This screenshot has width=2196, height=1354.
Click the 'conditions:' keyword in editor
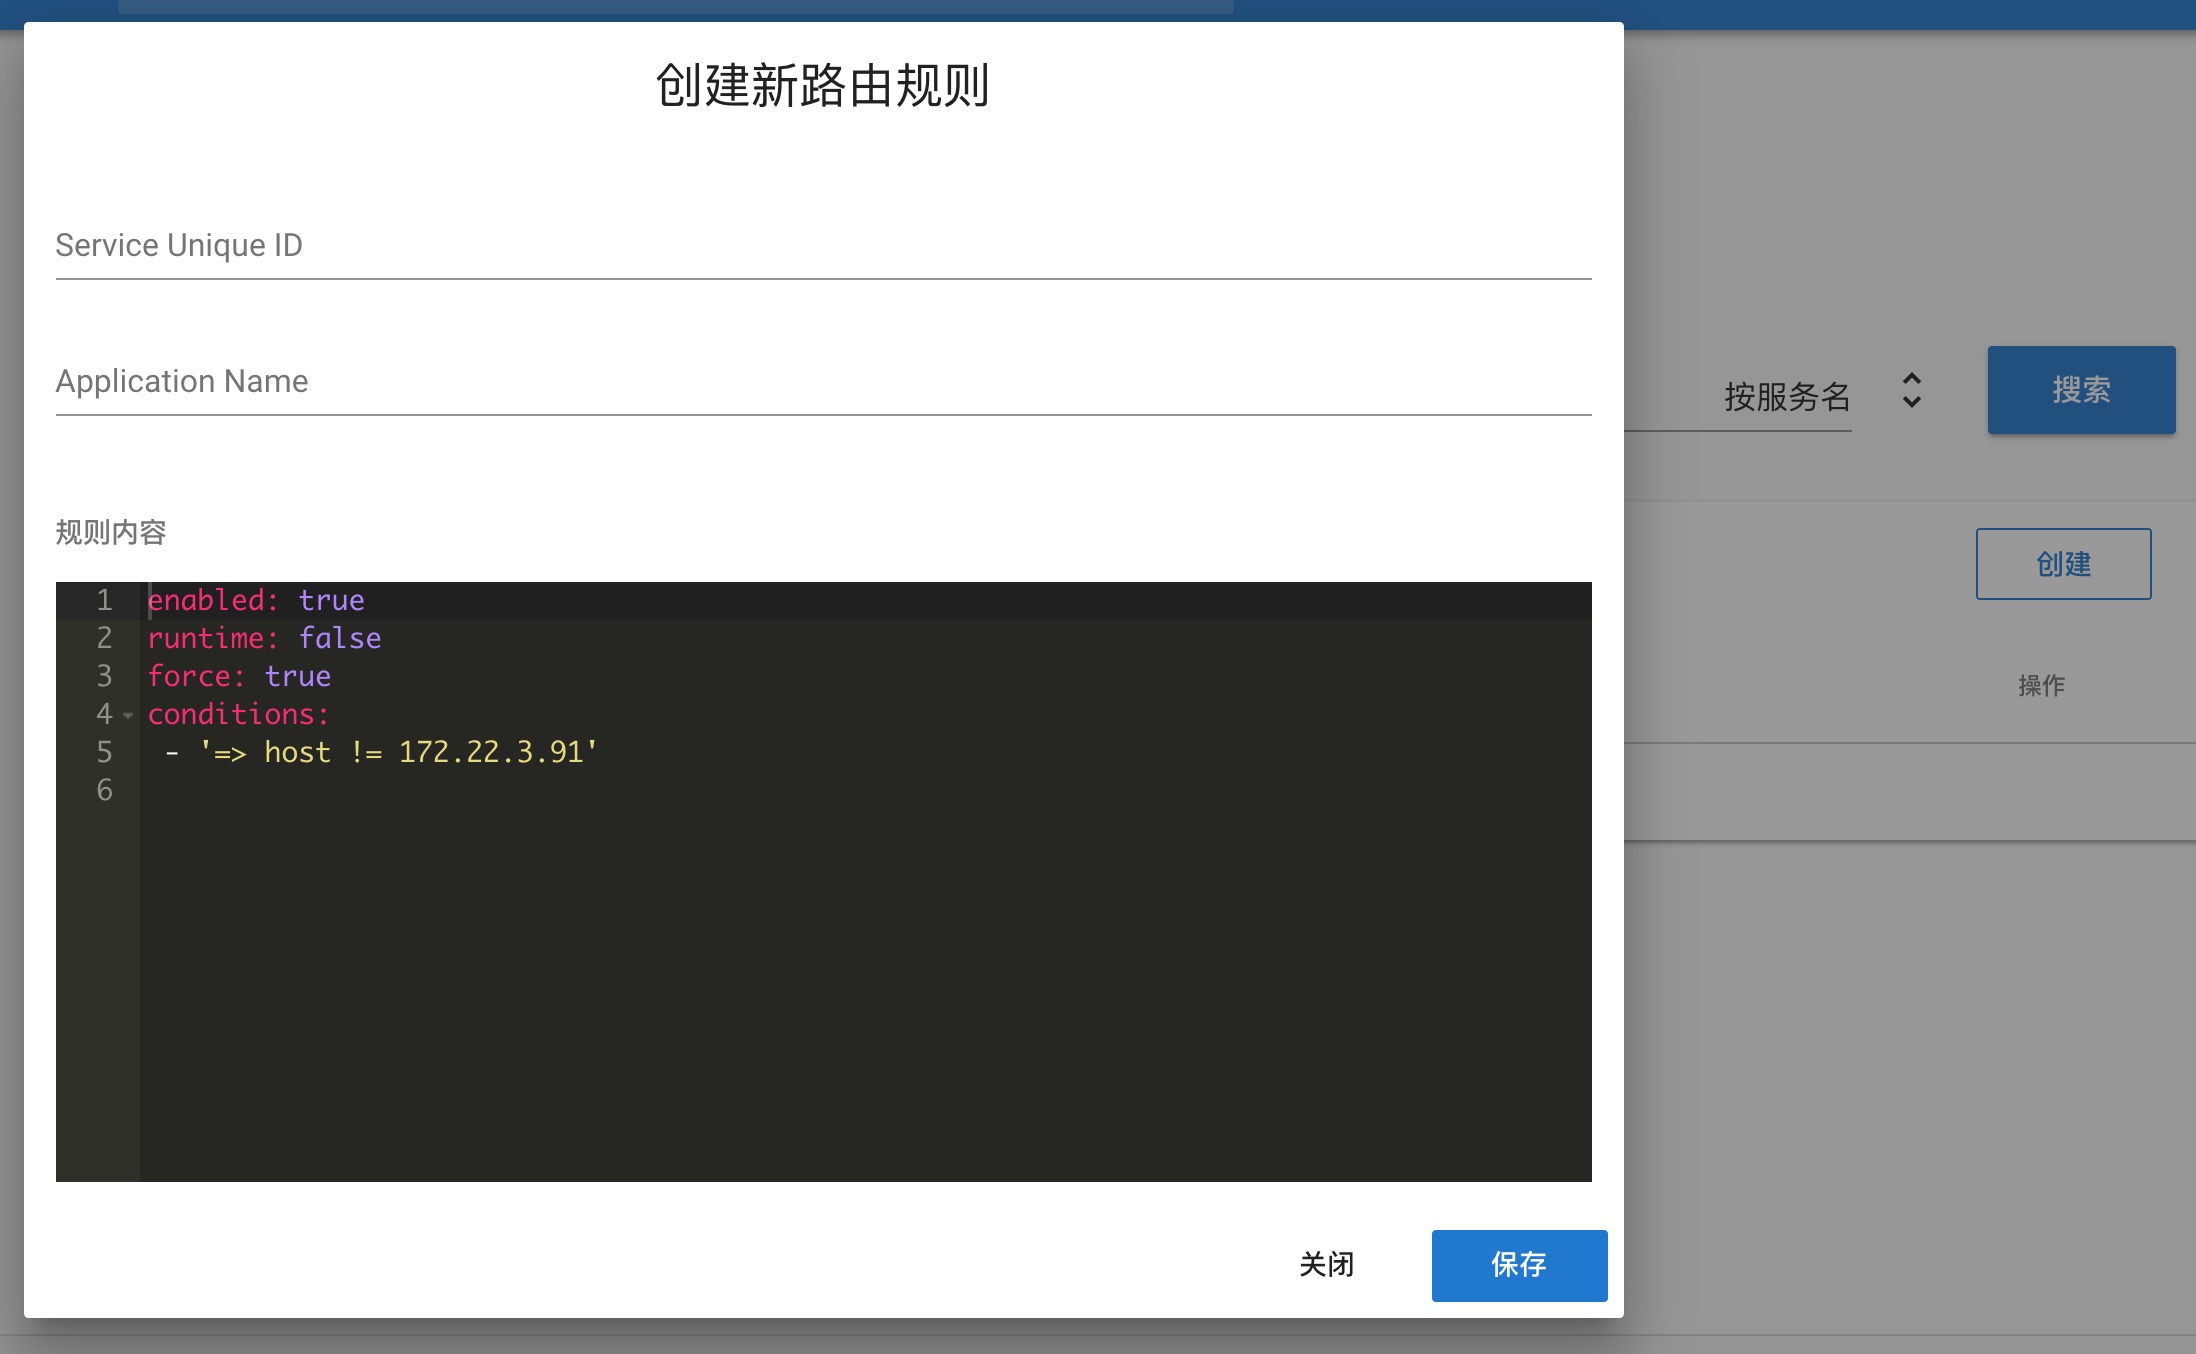(x=238, y=715)
